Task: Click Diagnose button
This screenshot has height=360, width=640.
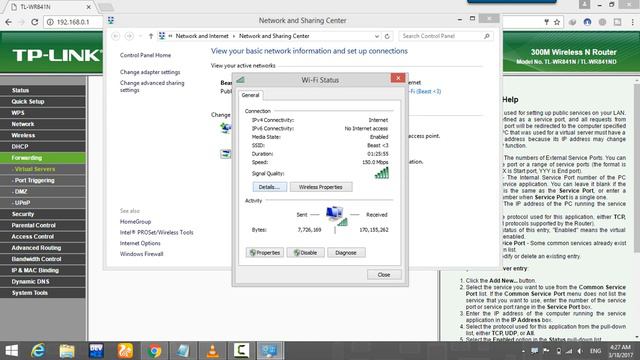Action: coord(346,253)
